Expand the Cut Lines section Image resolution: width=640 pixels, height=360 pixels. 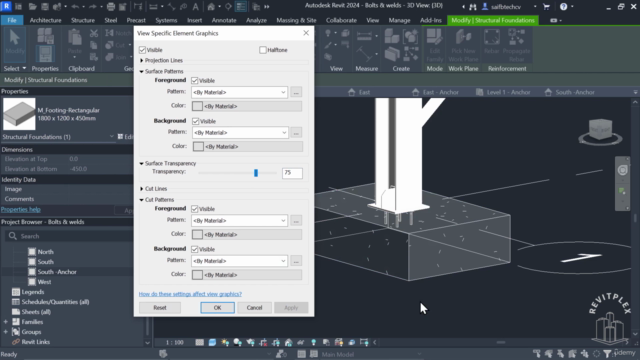pyautogui.click(x=142, y=189)
